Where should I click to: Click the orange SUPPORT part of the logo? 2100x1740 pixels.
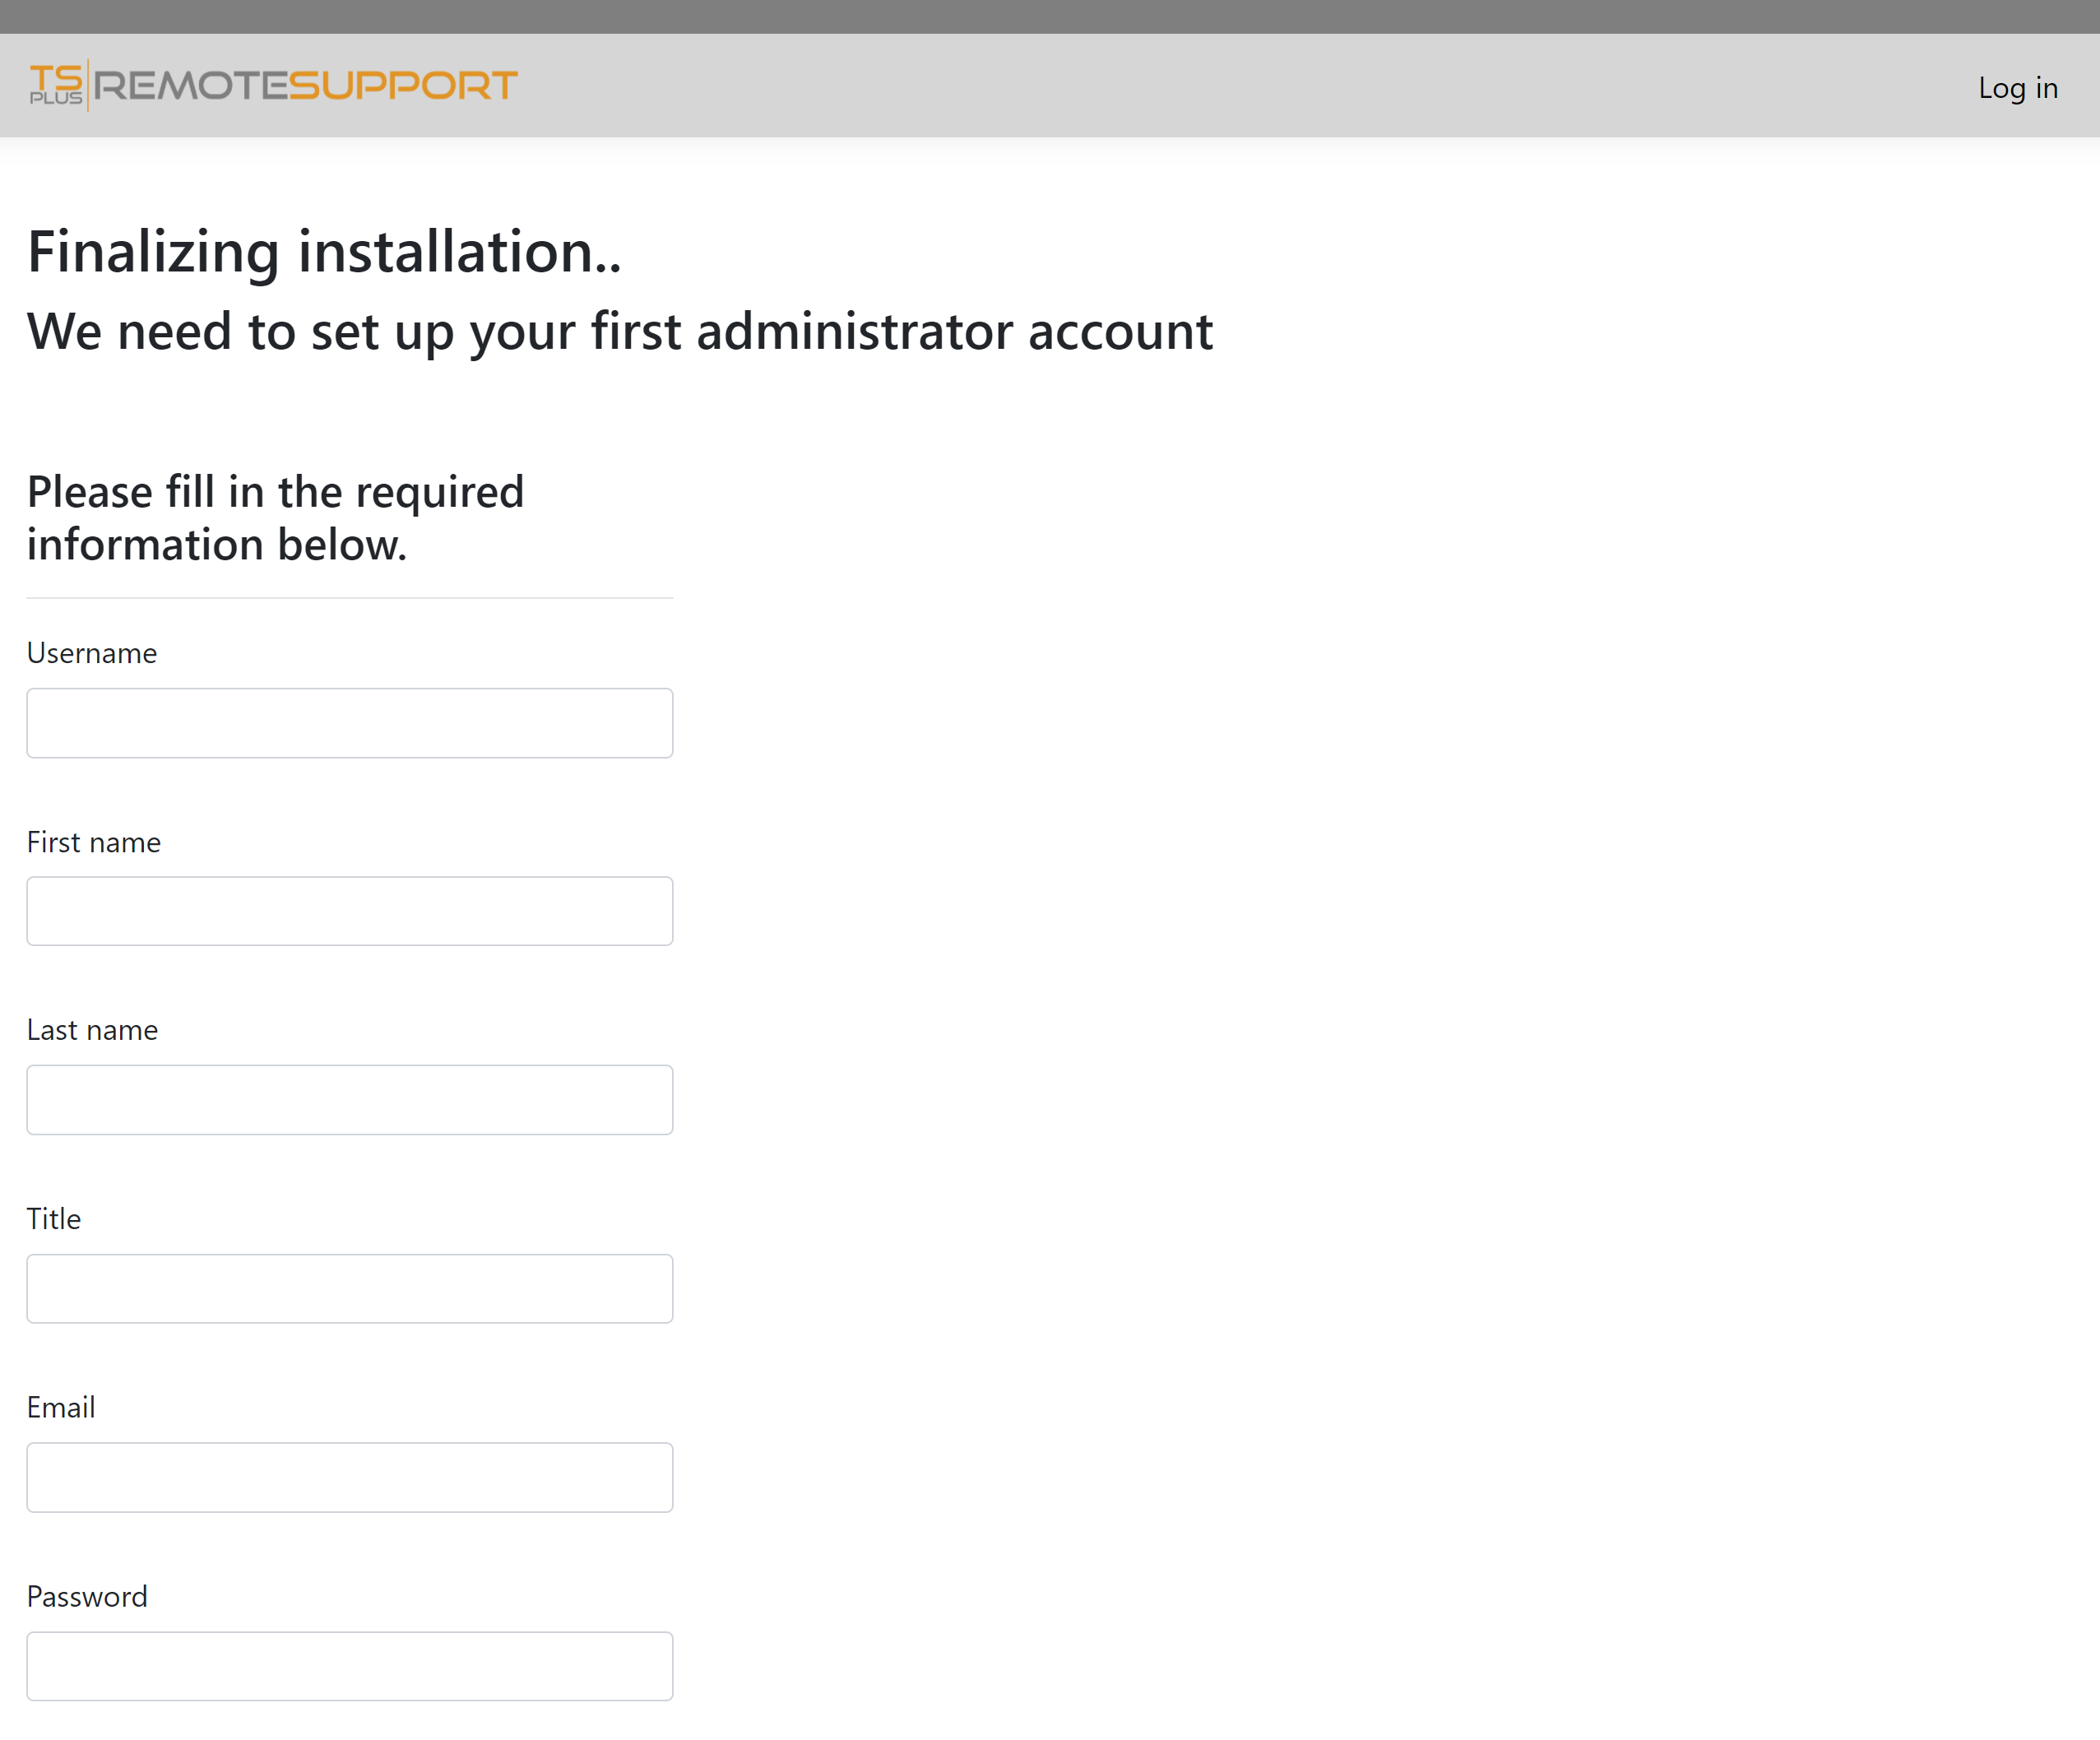[403, 85]
